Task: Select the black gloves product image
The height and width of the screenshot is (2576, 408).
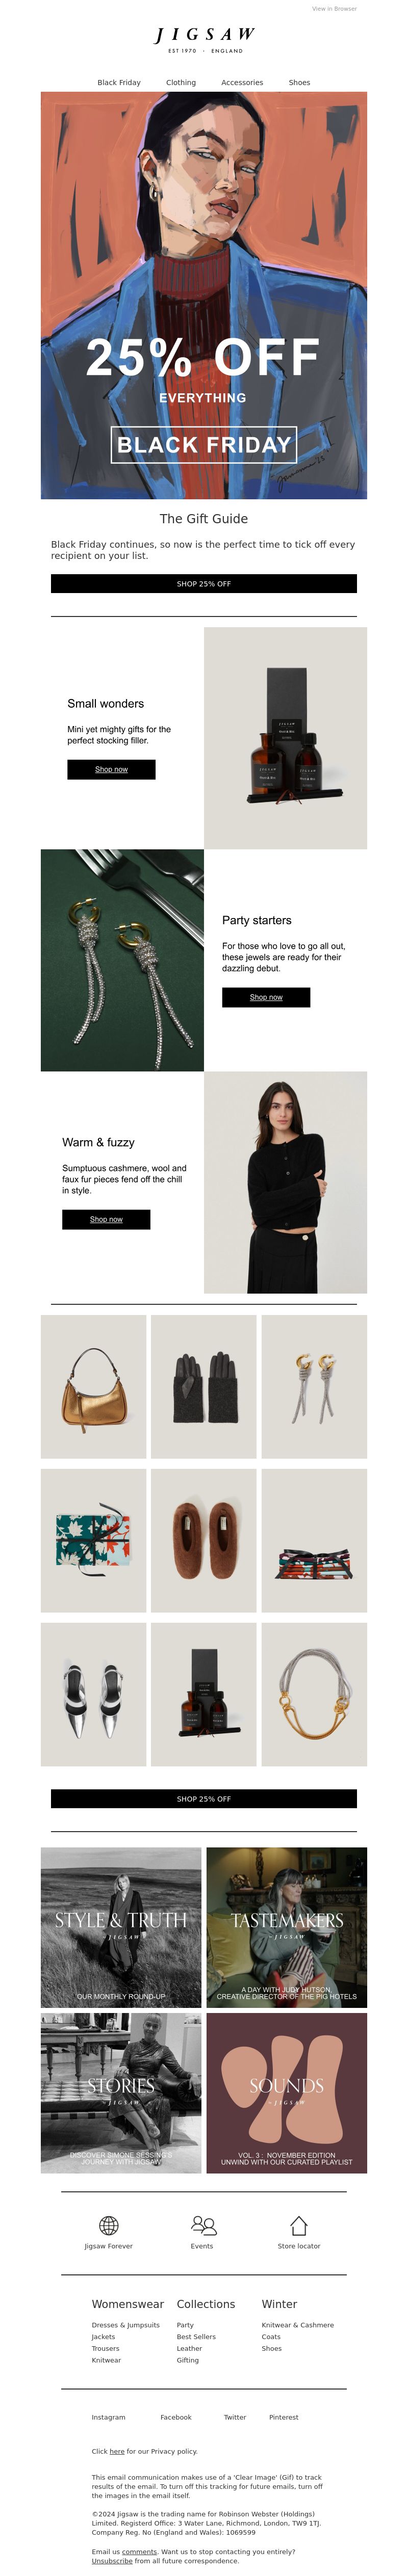Action: (x=204, y=1386)
